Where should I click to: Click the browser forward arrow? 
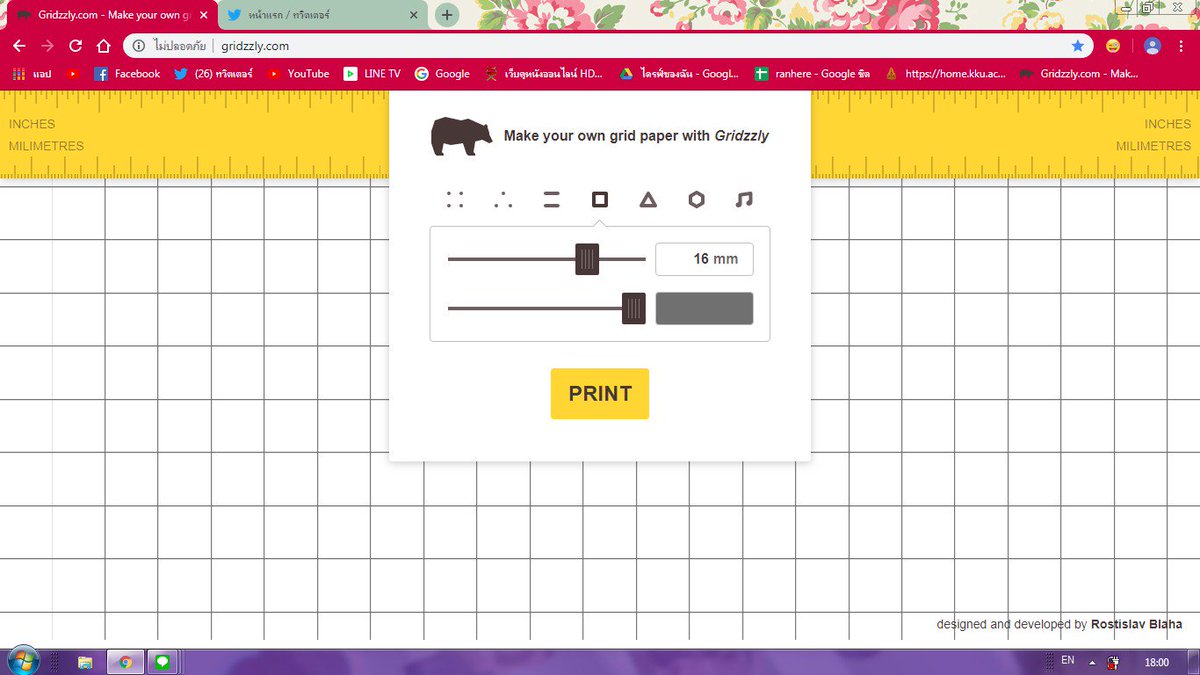click(x=47, y=46)
